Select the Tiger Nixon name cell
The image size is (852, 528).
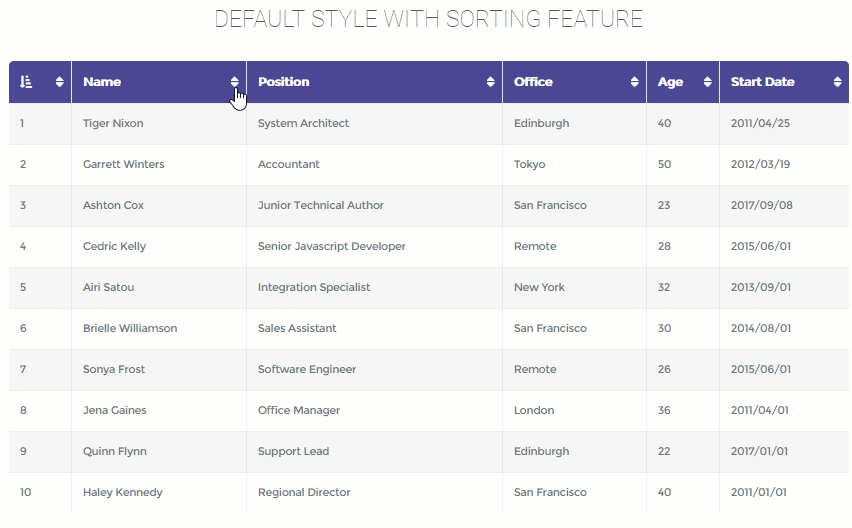(113, 123)
